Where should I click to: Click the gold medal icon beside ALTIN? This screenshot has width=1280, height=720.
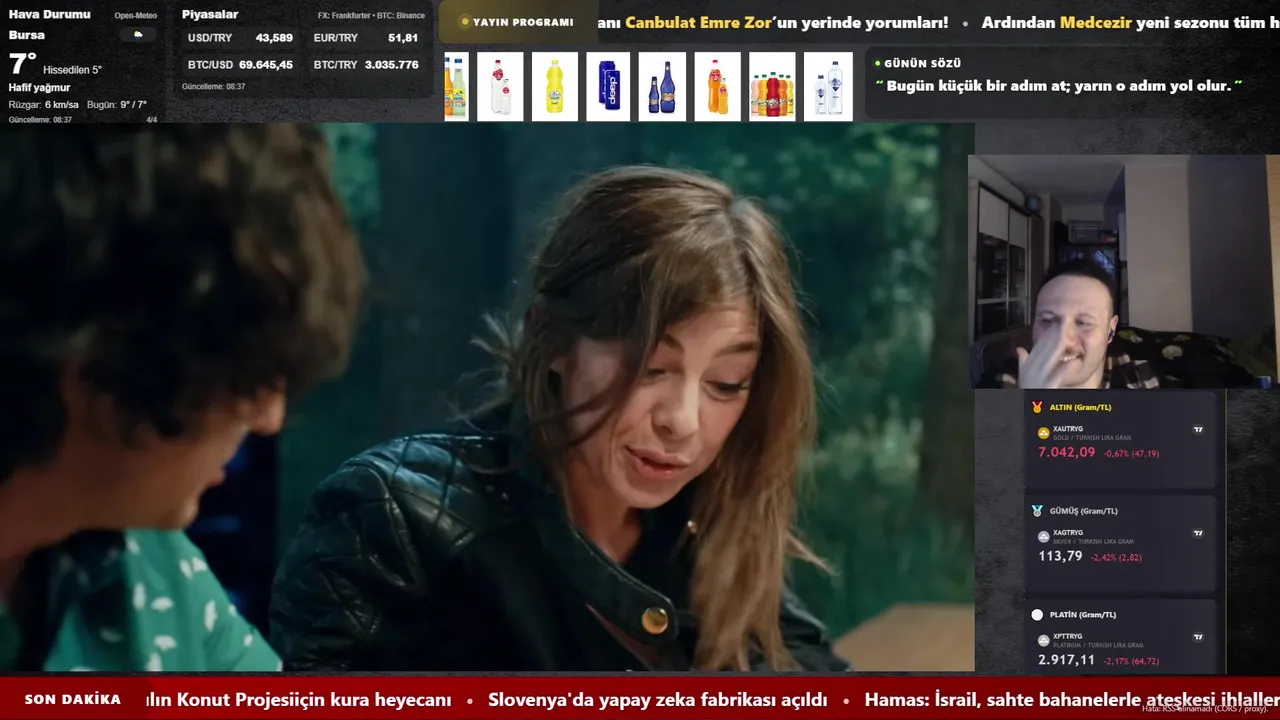pyautogui.click(x=1037, y=407)
